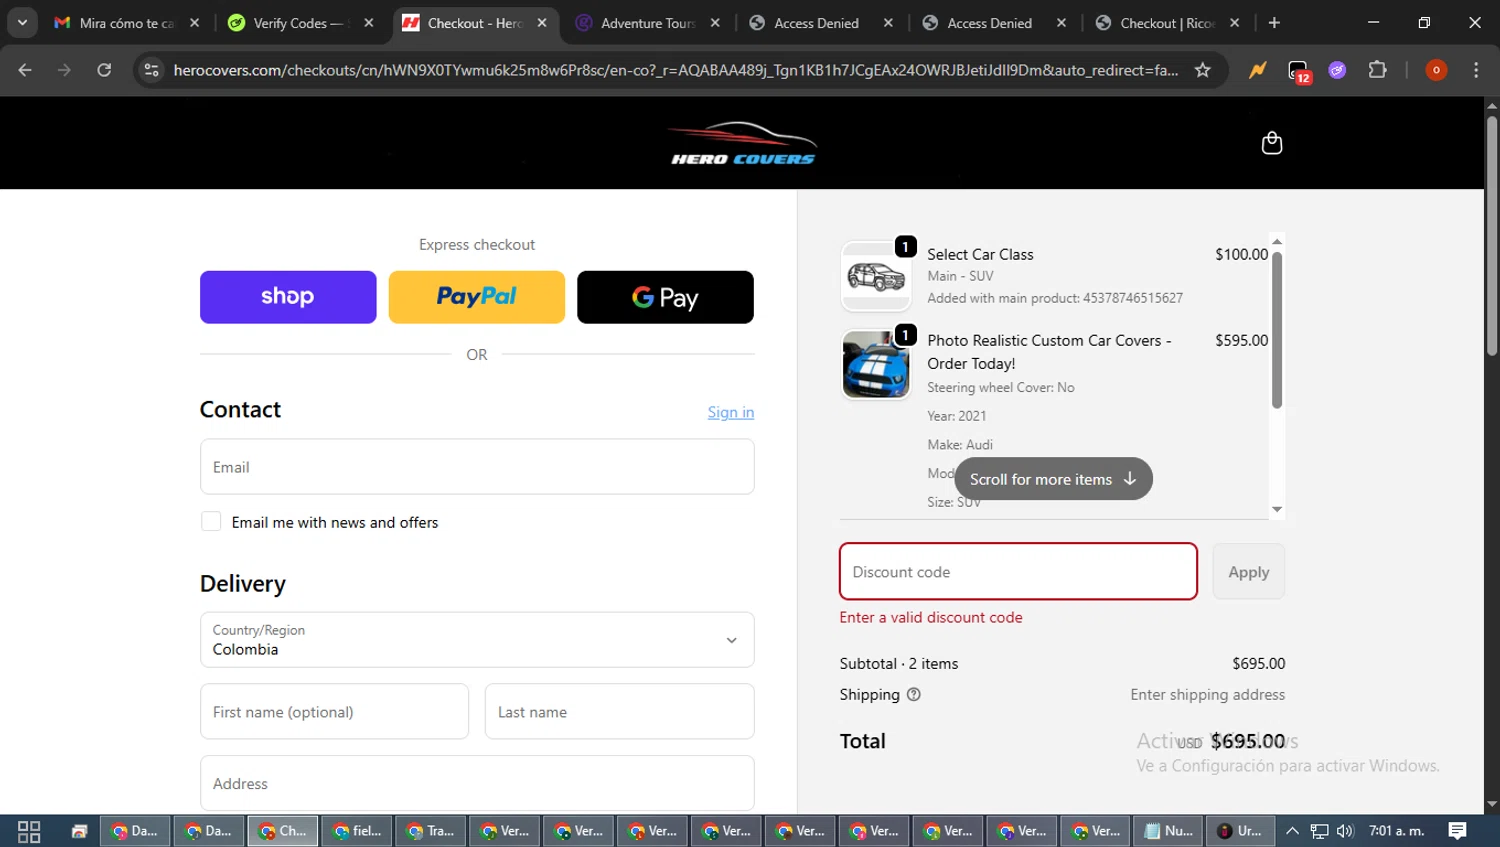Open the Windows notification center

1457,831
